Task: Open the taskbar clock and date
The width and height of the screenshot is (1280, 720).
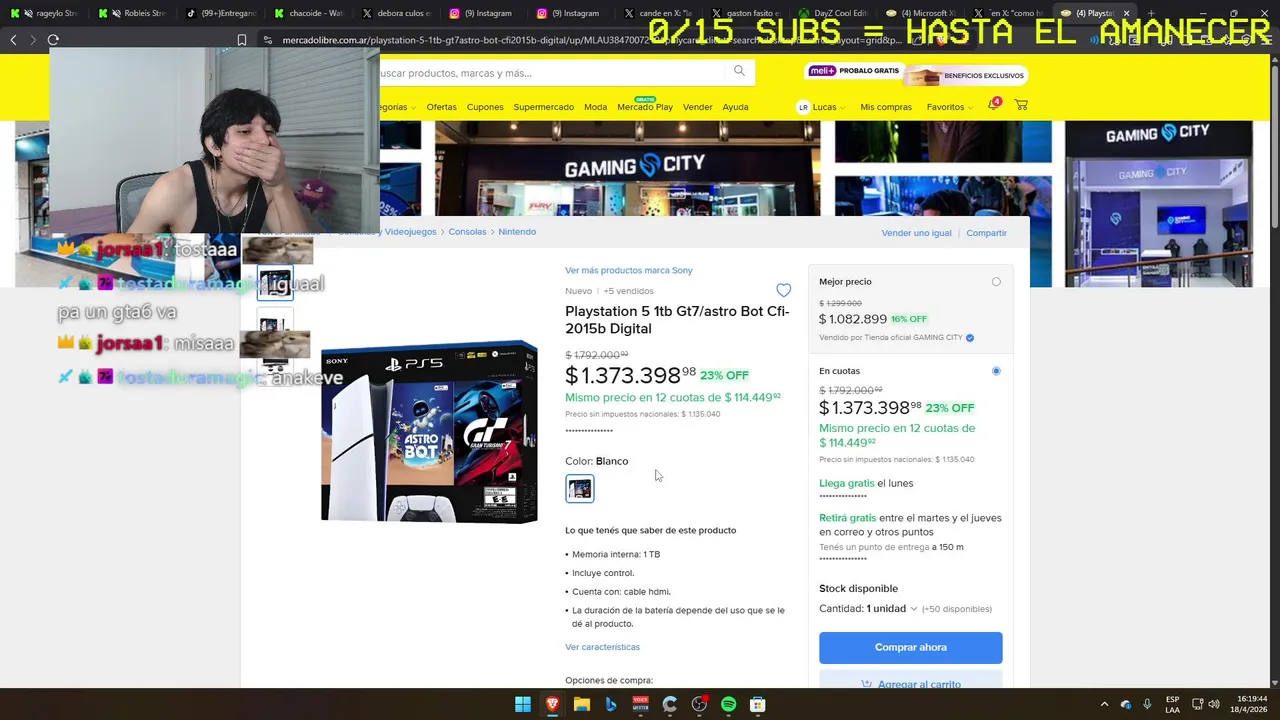Action: click(1248, 704)
